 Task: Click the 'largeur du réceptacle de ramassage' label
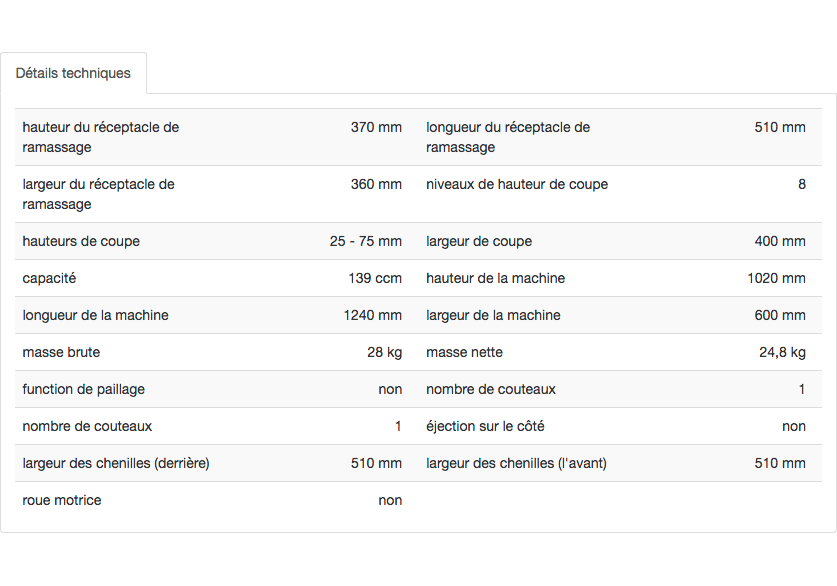98,194
